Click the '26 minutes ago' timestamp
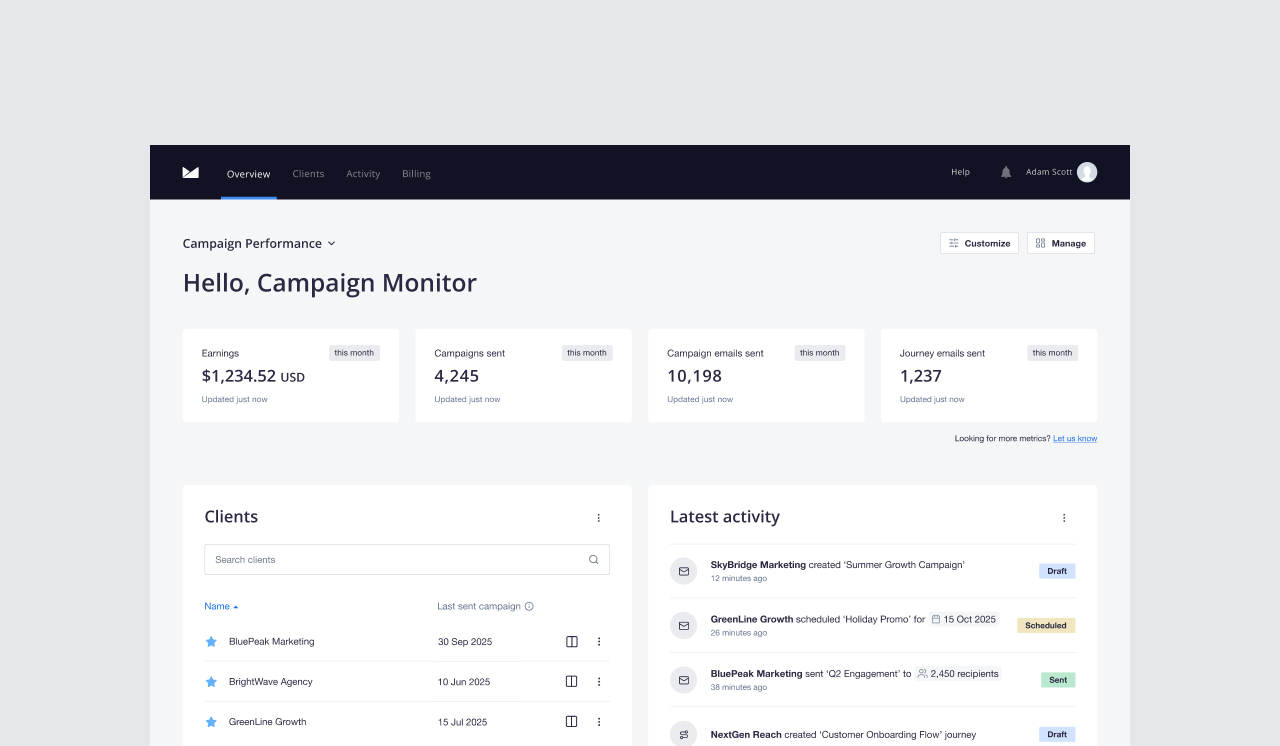 point(739,633)
